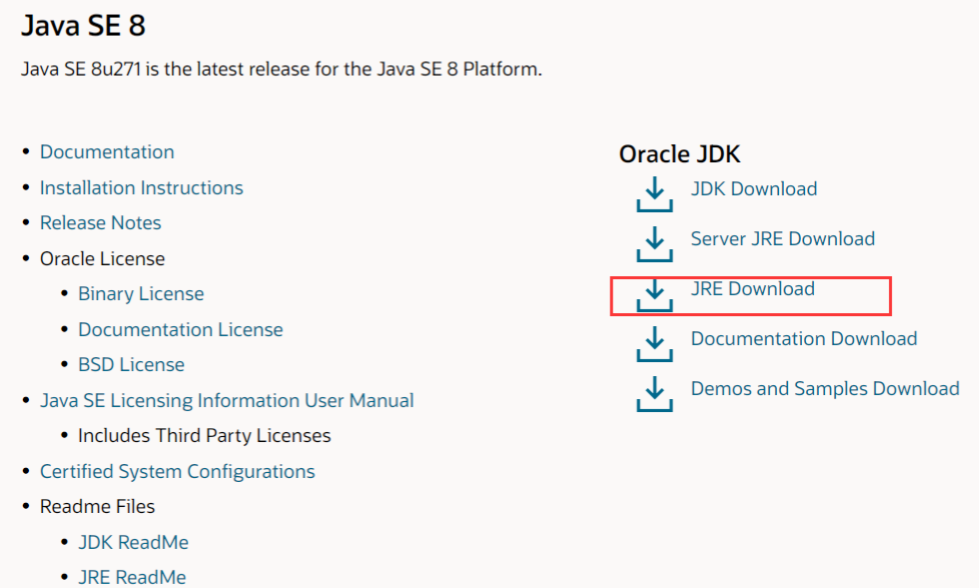Click the Readme Files list item text
The height and width of the screenshot is (588, 979).
[97, 506]
